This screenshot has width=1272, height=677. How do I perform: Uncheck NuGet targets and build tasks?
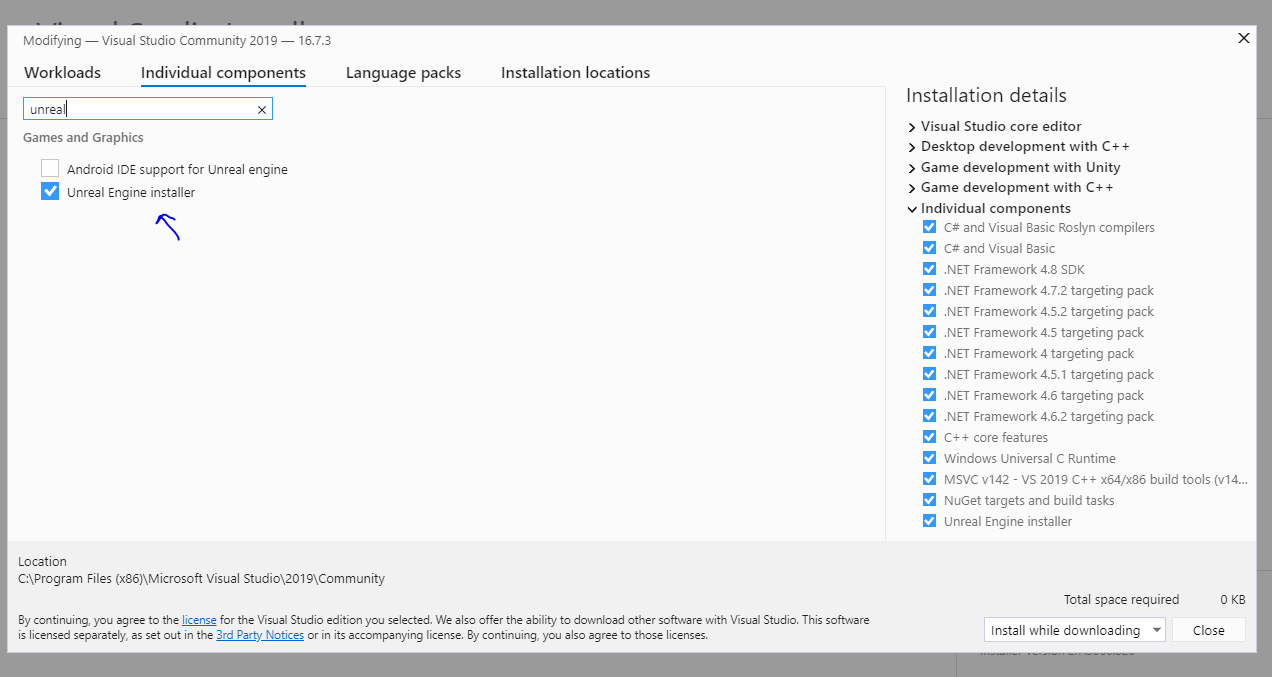929,500
